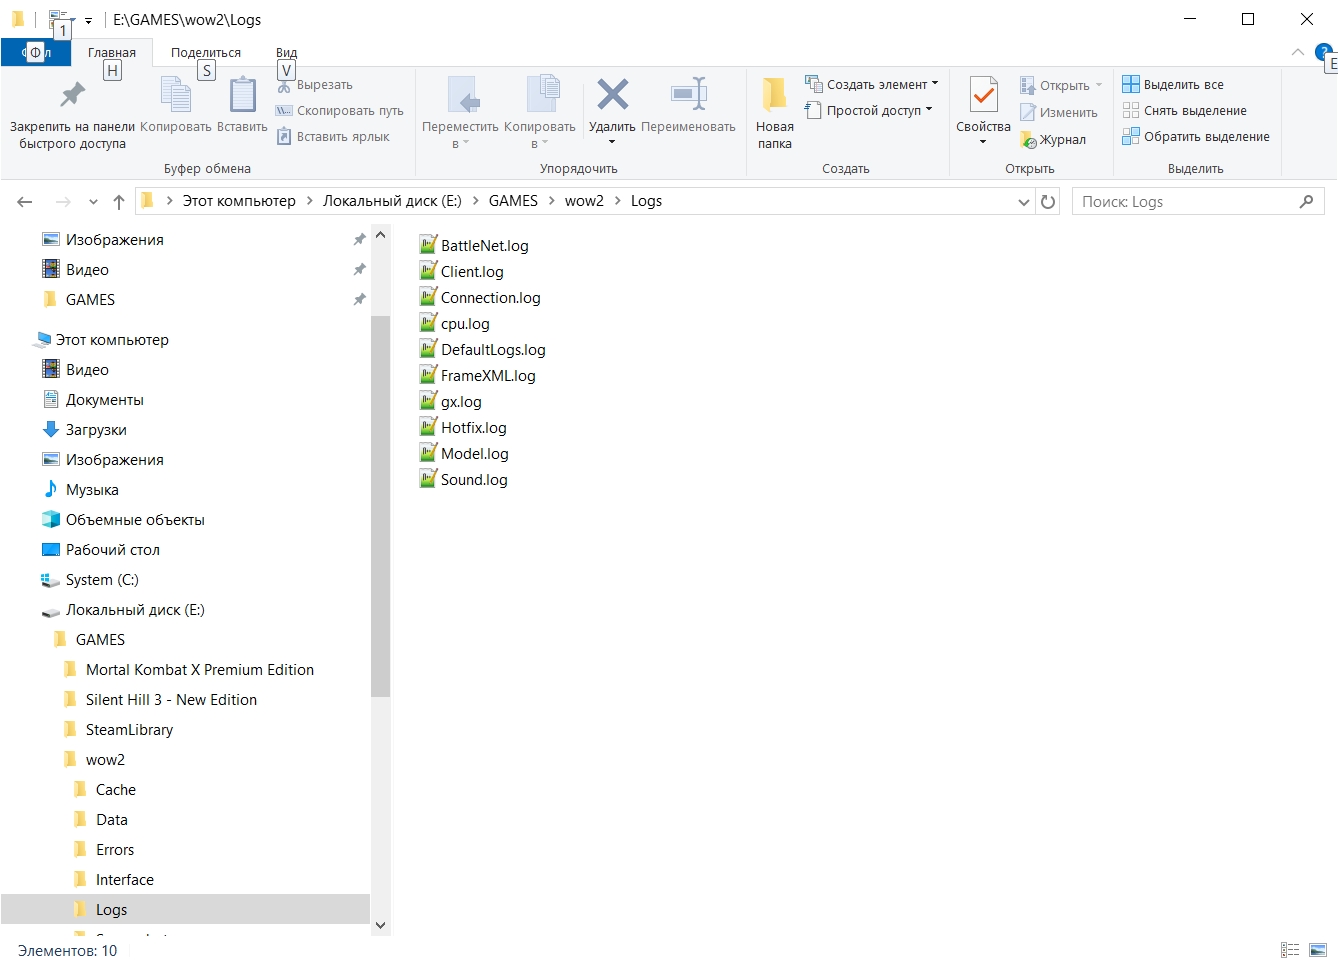Click the search Logs input field
The image size is (1338, 966).
click(x=1187, y=202)
